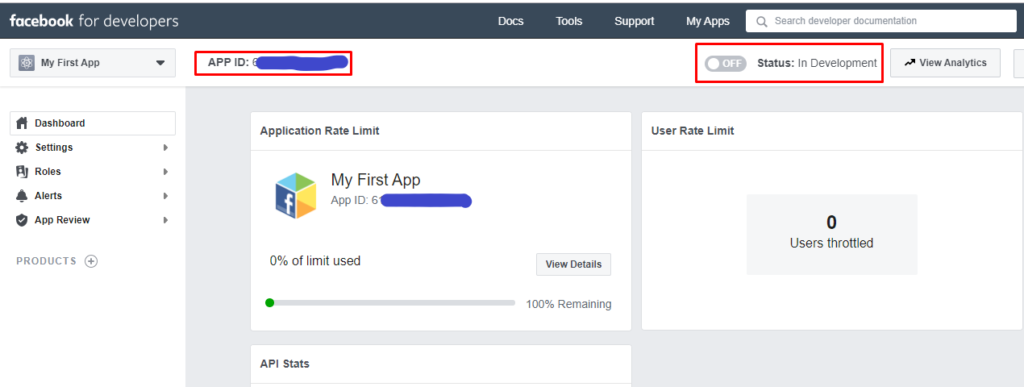Click the atom icon beside My First App
This screenshot has height=387, width=1024.
click(26, 63)
